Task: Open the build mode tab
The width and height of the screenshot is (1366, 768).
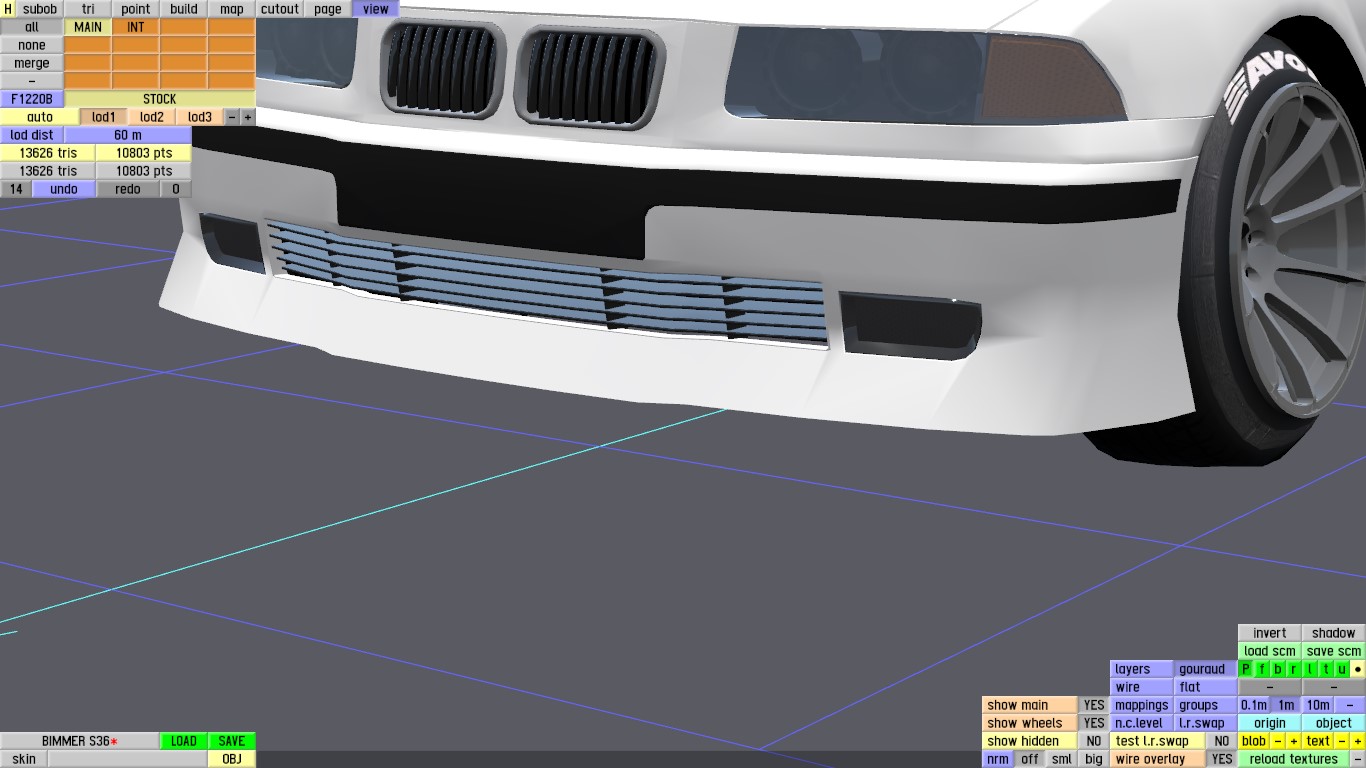Action: (184, 9)
